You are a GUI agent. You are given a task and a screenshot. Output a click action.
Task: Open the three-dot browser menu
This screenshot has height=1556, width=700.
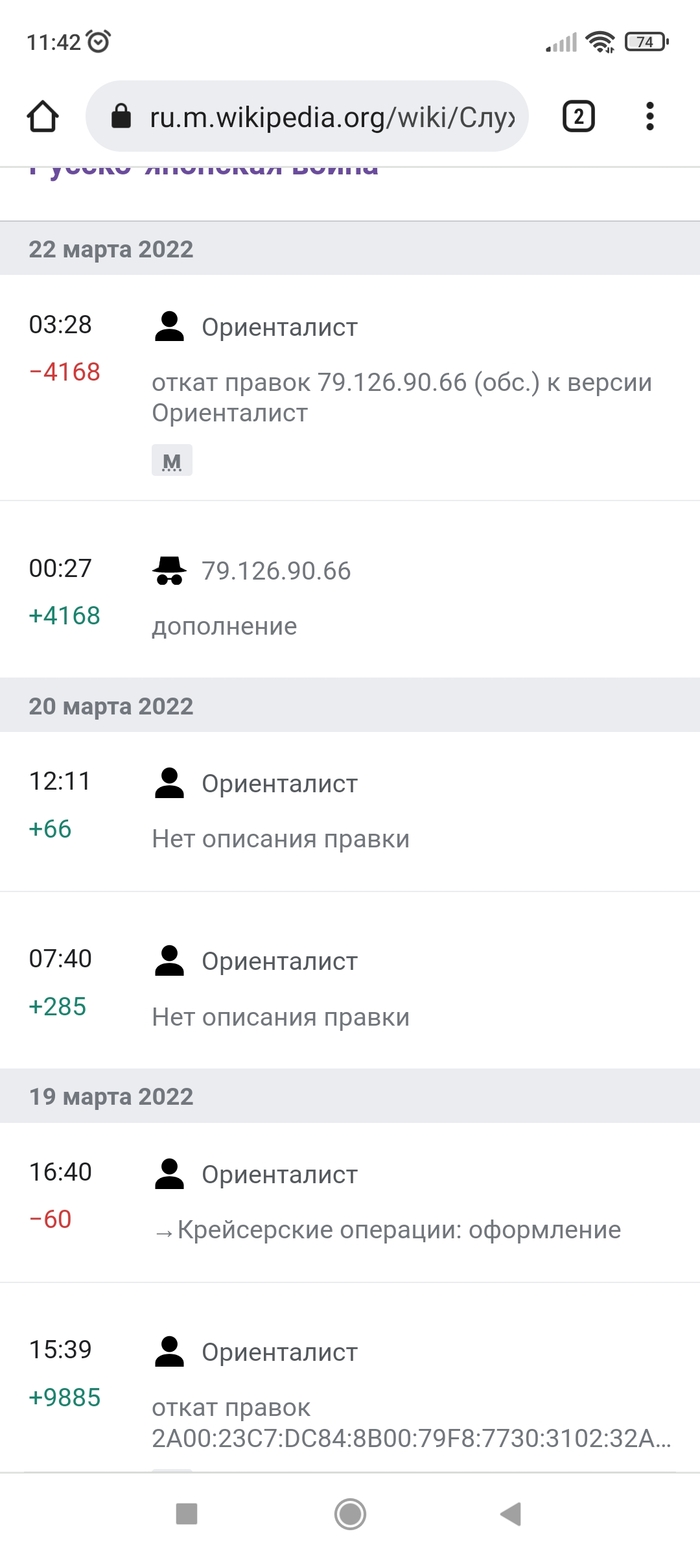click(x=650, y=117)
